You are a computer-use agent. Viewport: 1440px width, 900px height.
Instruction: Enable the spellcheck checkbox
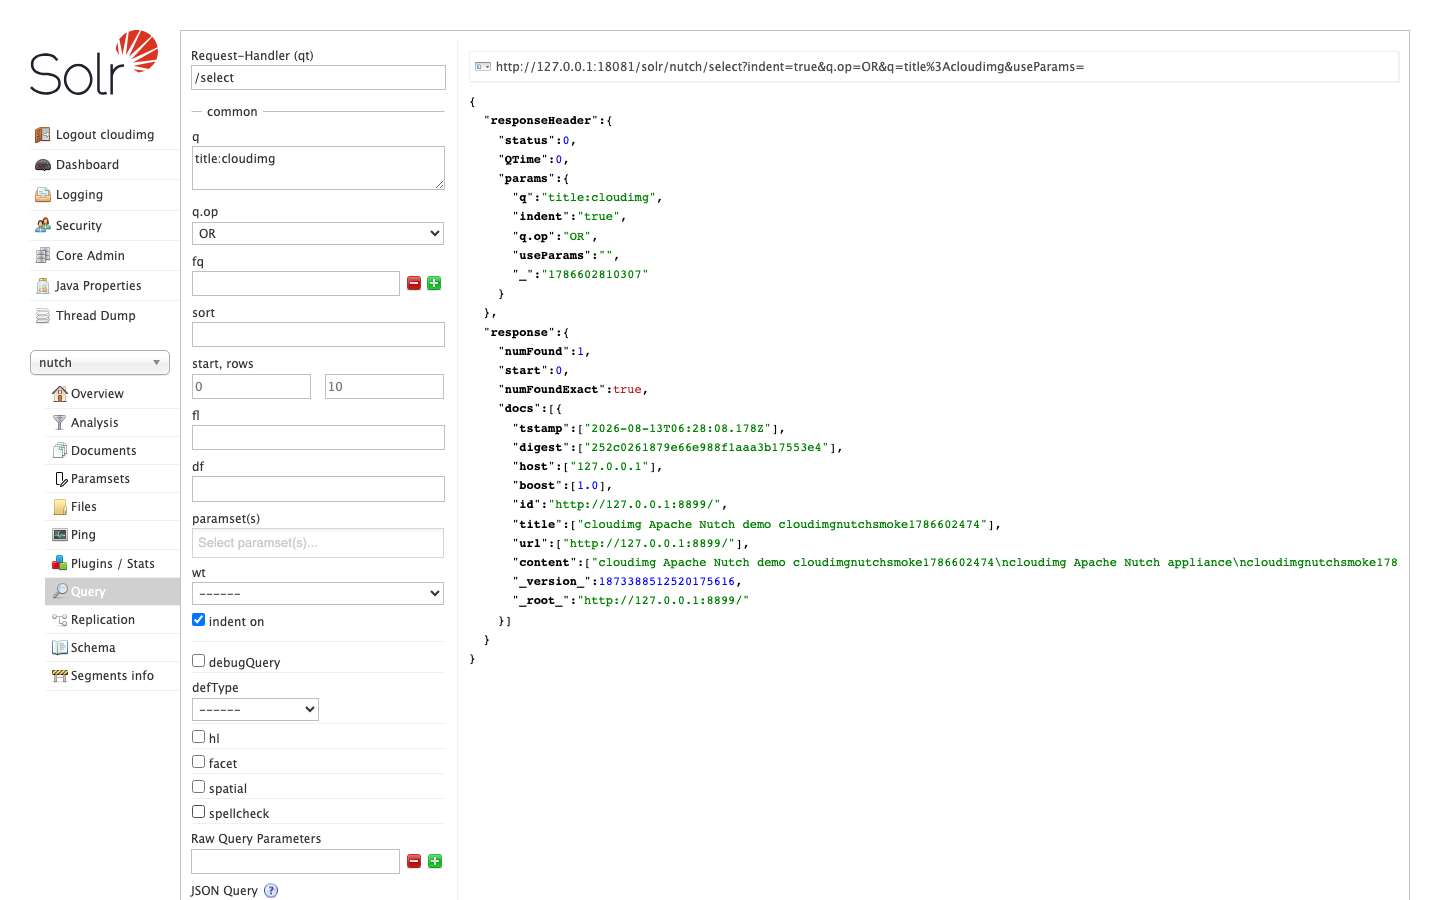[198, 812]
